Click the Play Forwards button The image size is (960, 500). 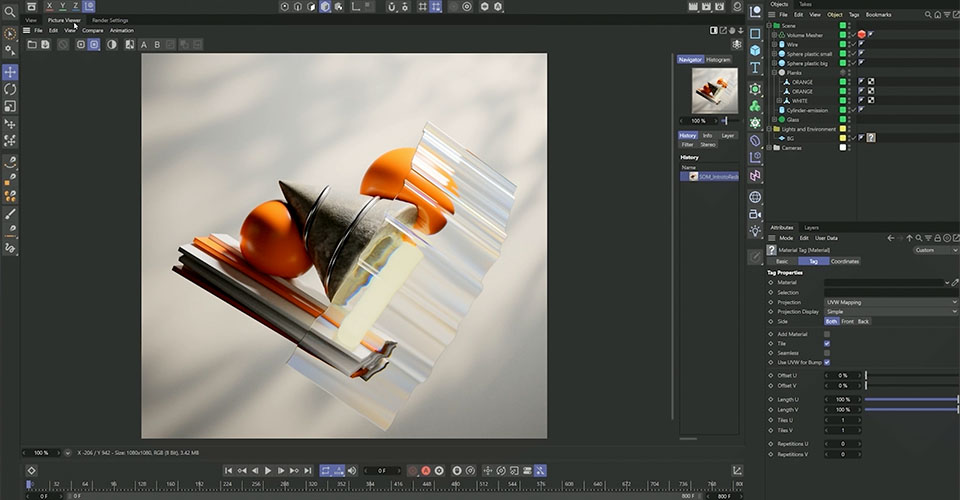pos(268,471)
